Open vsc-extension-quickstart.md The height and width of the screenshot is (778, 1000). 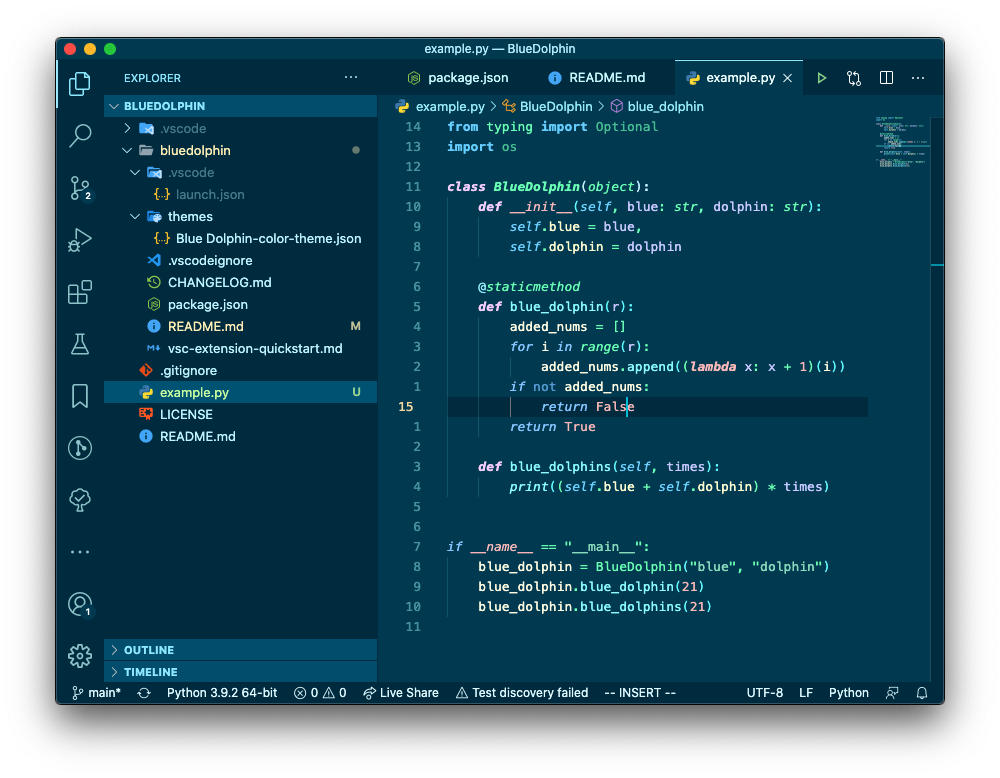pyautogui.click(x=240, y=348)
